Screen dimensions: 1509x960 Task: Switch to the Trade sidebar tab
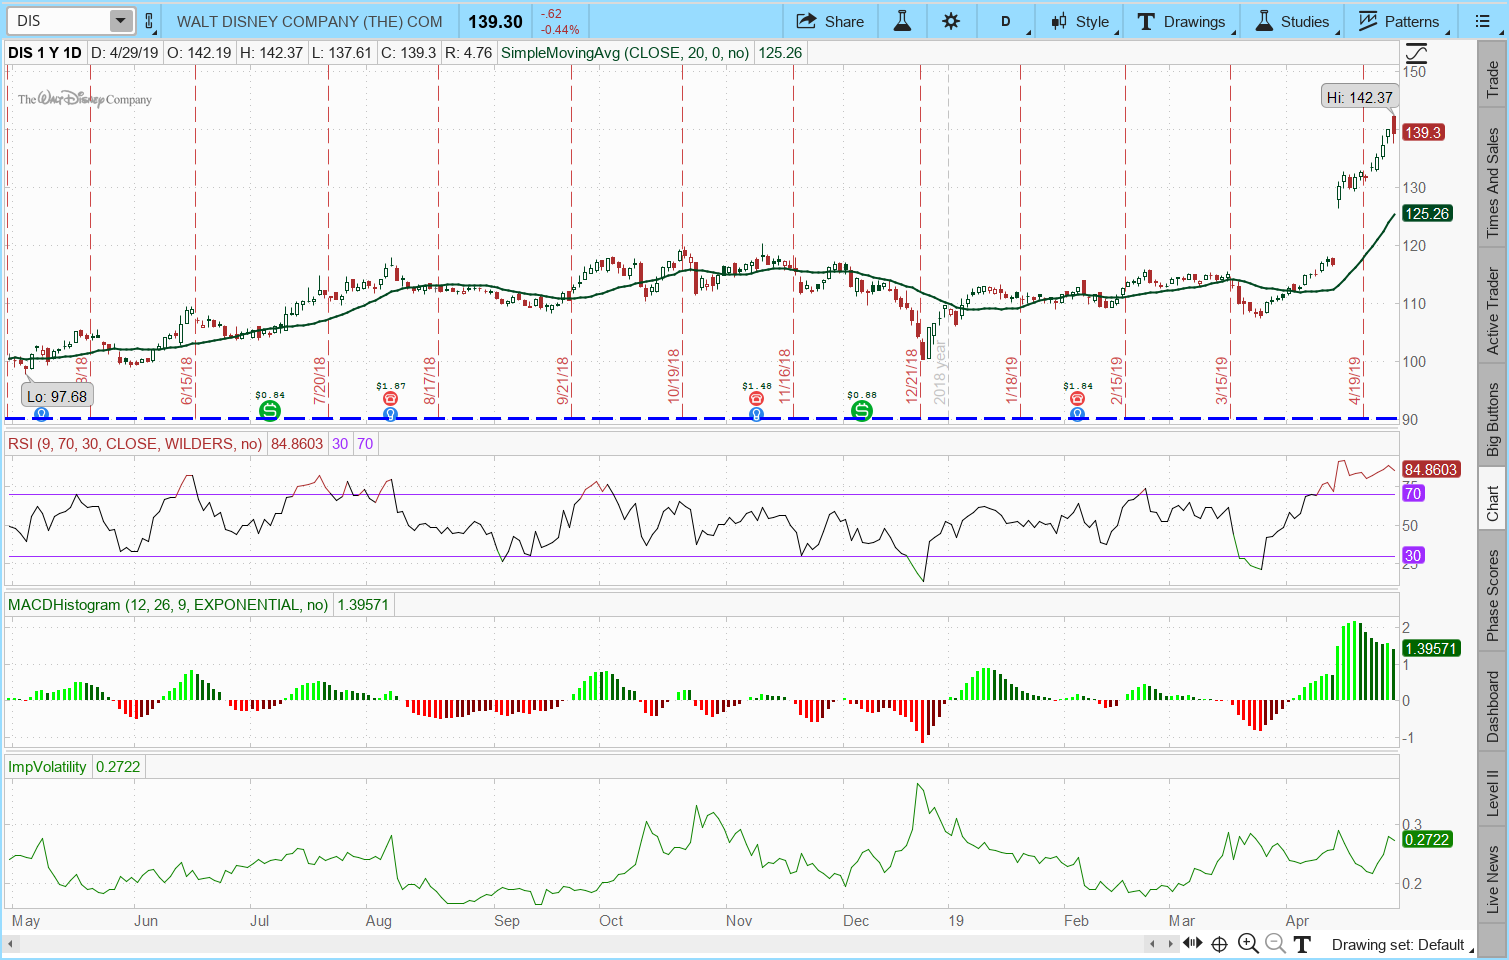pos(1492,79)
